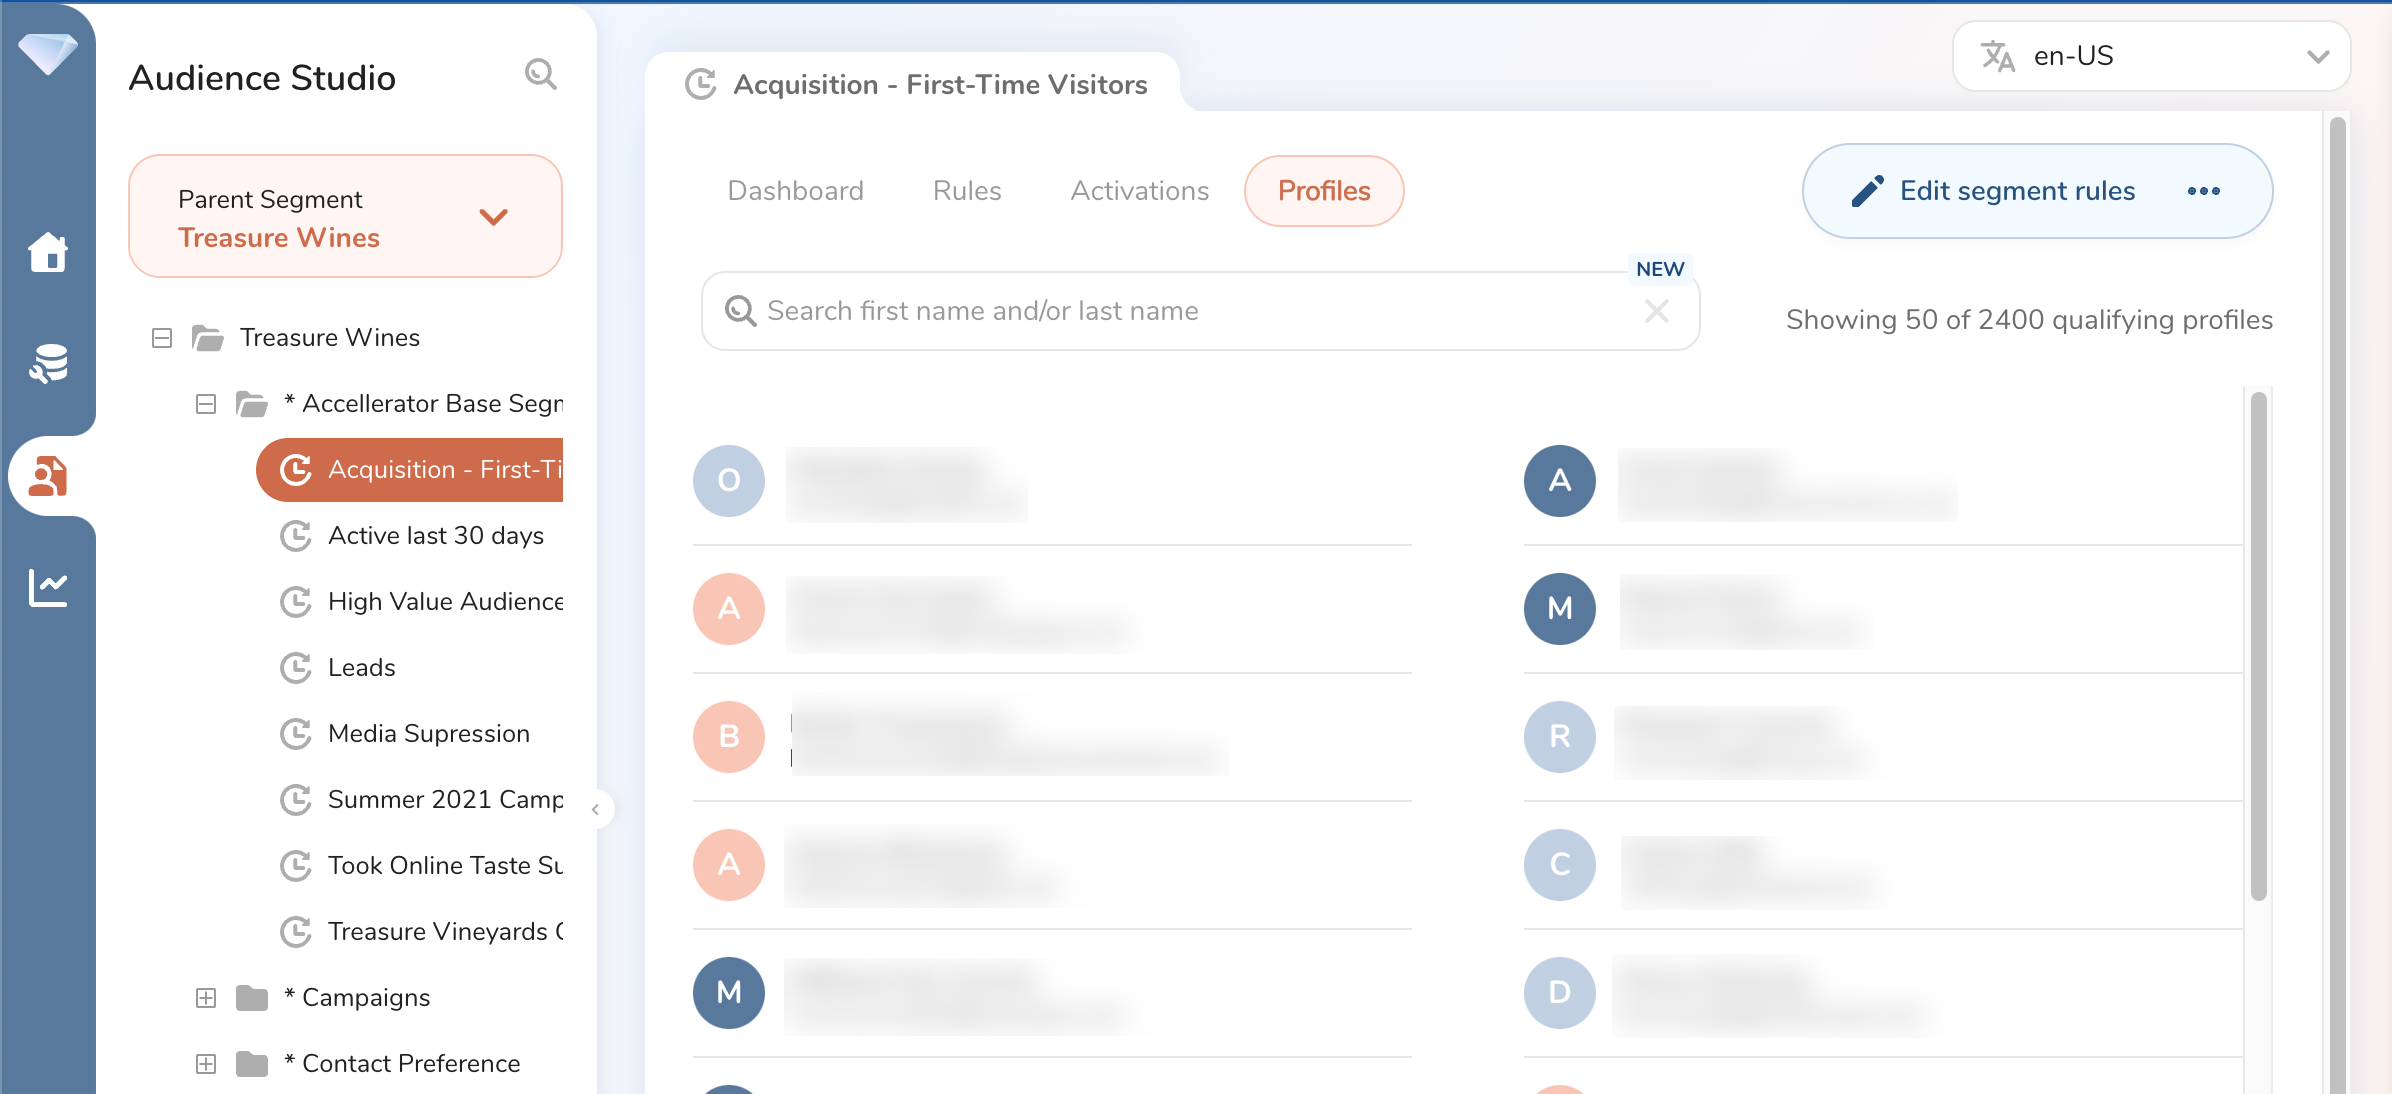Screen dimensions: 2392x1094
Task: Click the diamond logo at top left
Action: click(x=47, y=52)
